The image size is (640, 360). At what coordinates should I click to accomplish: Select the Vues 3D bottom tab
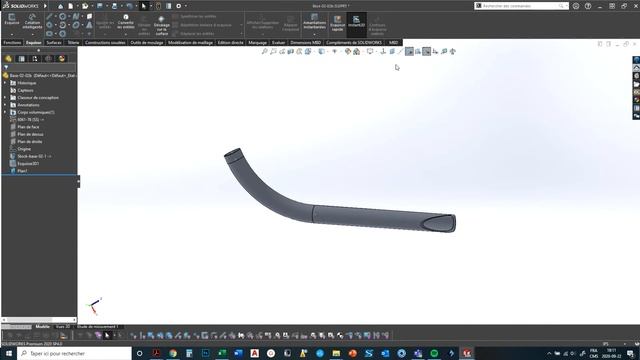62,327
